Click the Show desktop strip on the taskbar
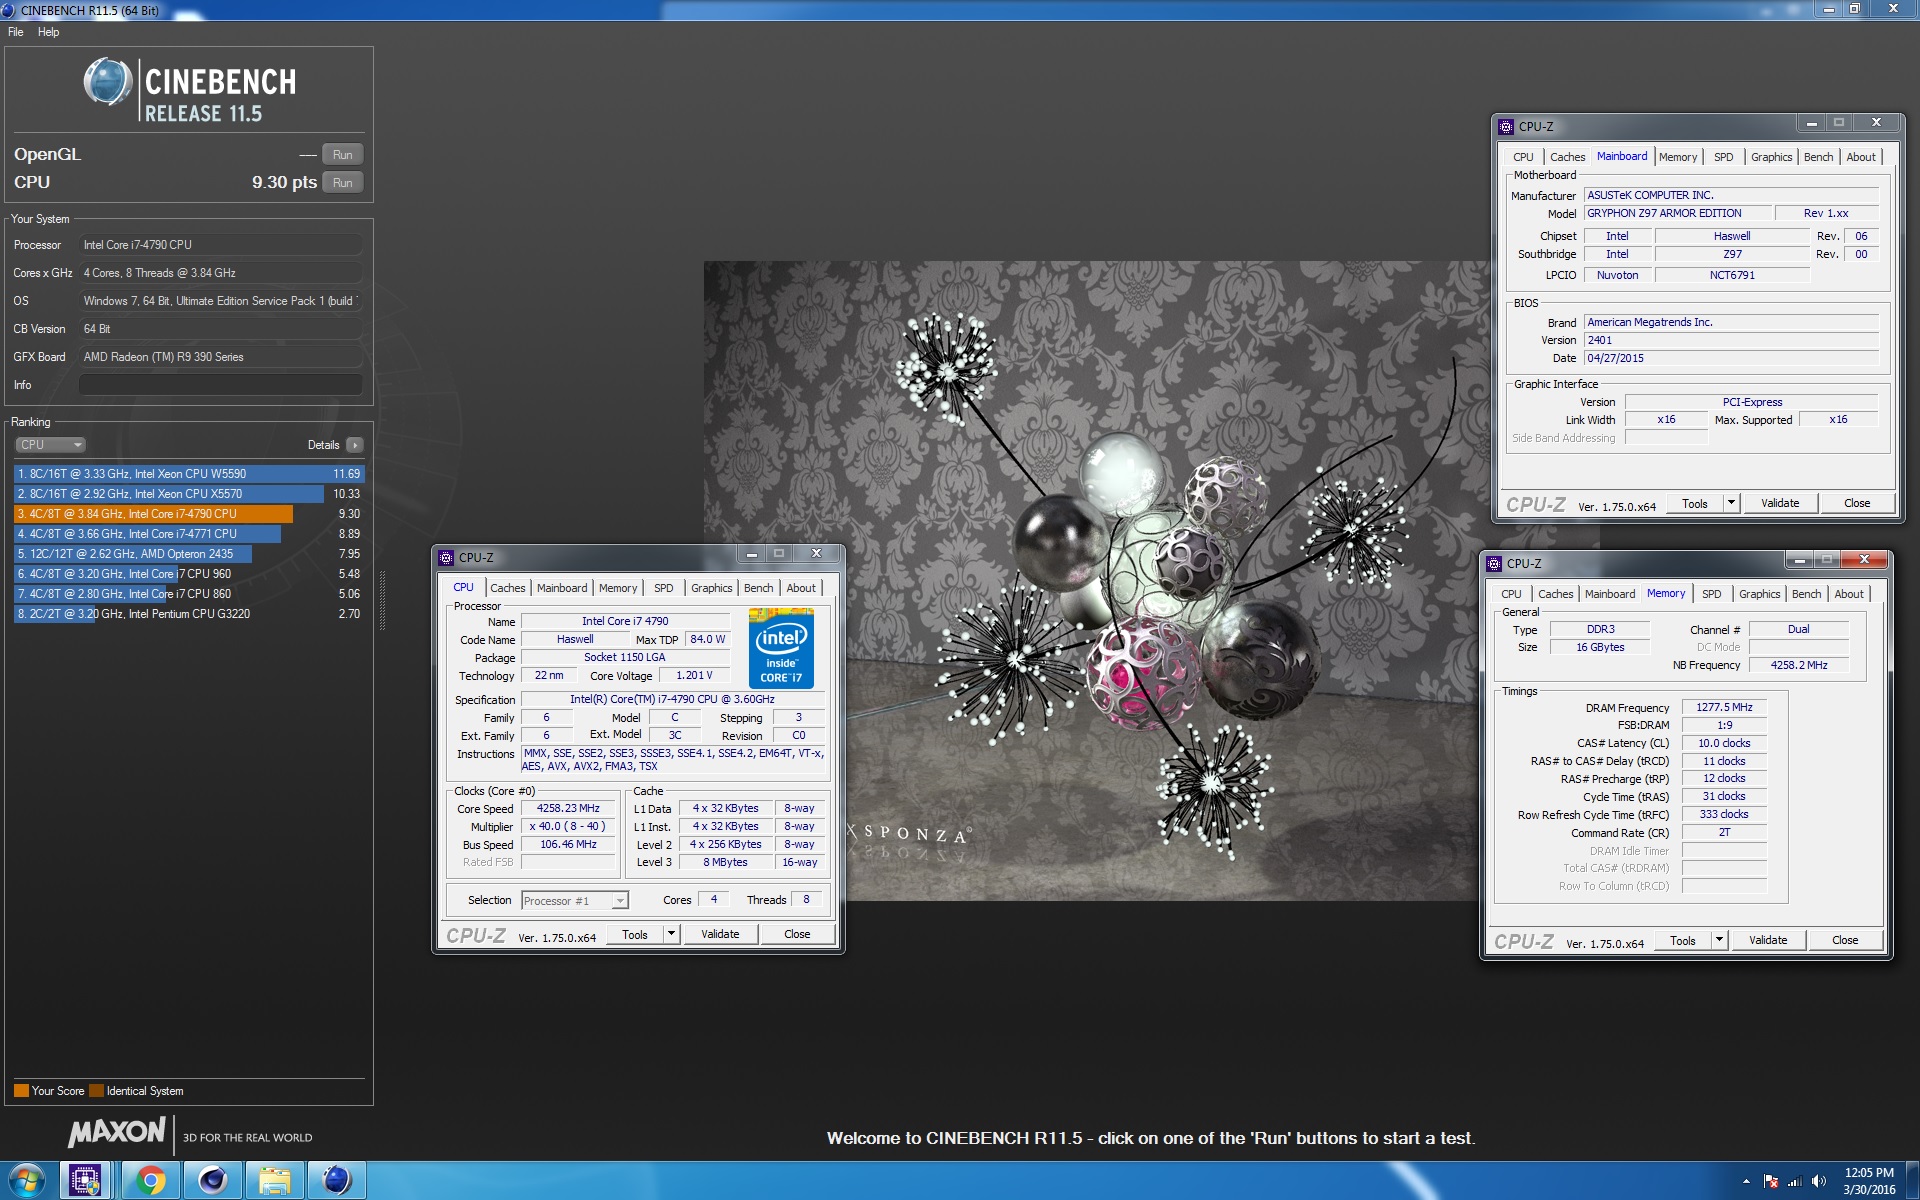Viewport: 1920px width, 1200px height. 1912,1181
